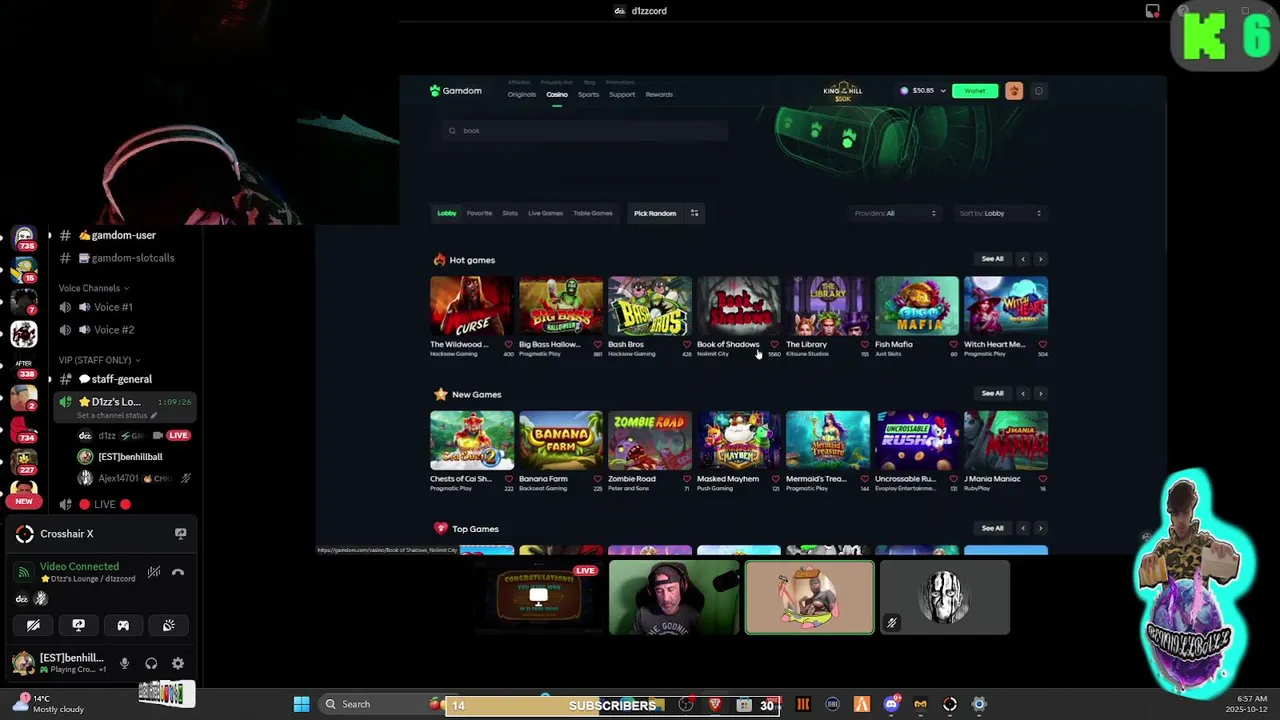Viewport: 1280px width, 720px height.
Task: Click See All for New Games
Action: coord(992,394)
